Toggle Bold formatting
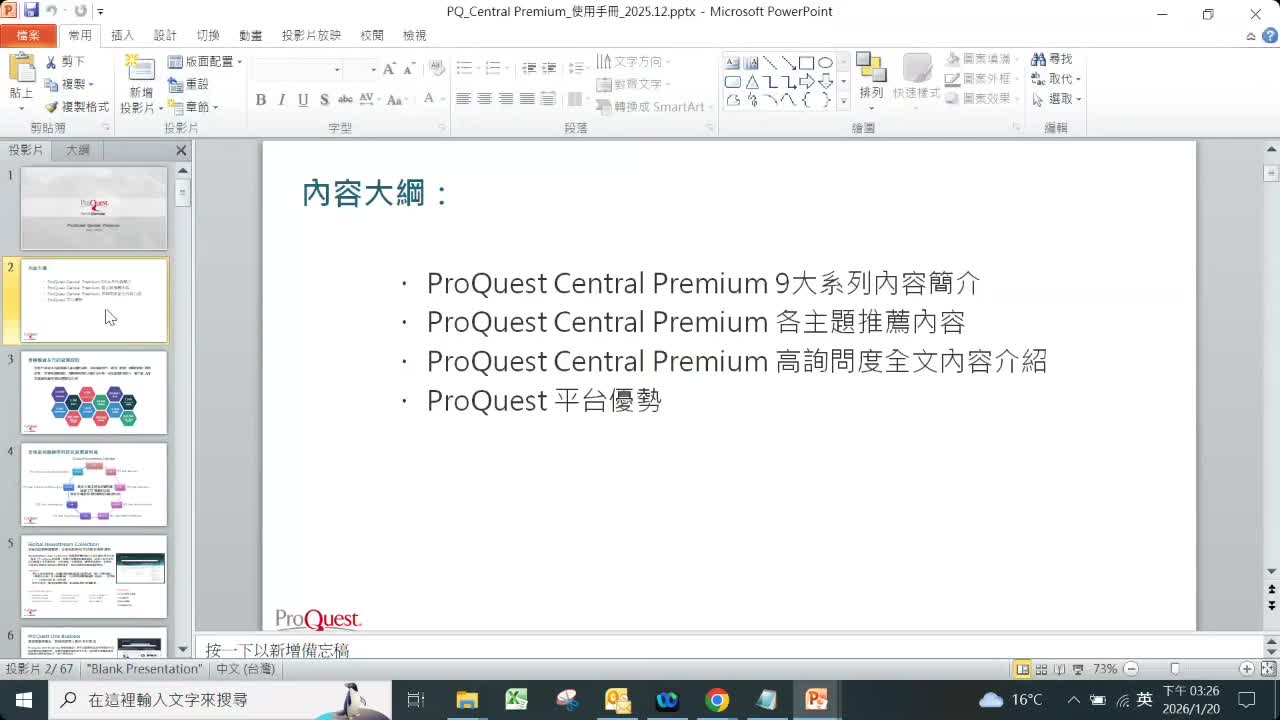 click(261, 100)
